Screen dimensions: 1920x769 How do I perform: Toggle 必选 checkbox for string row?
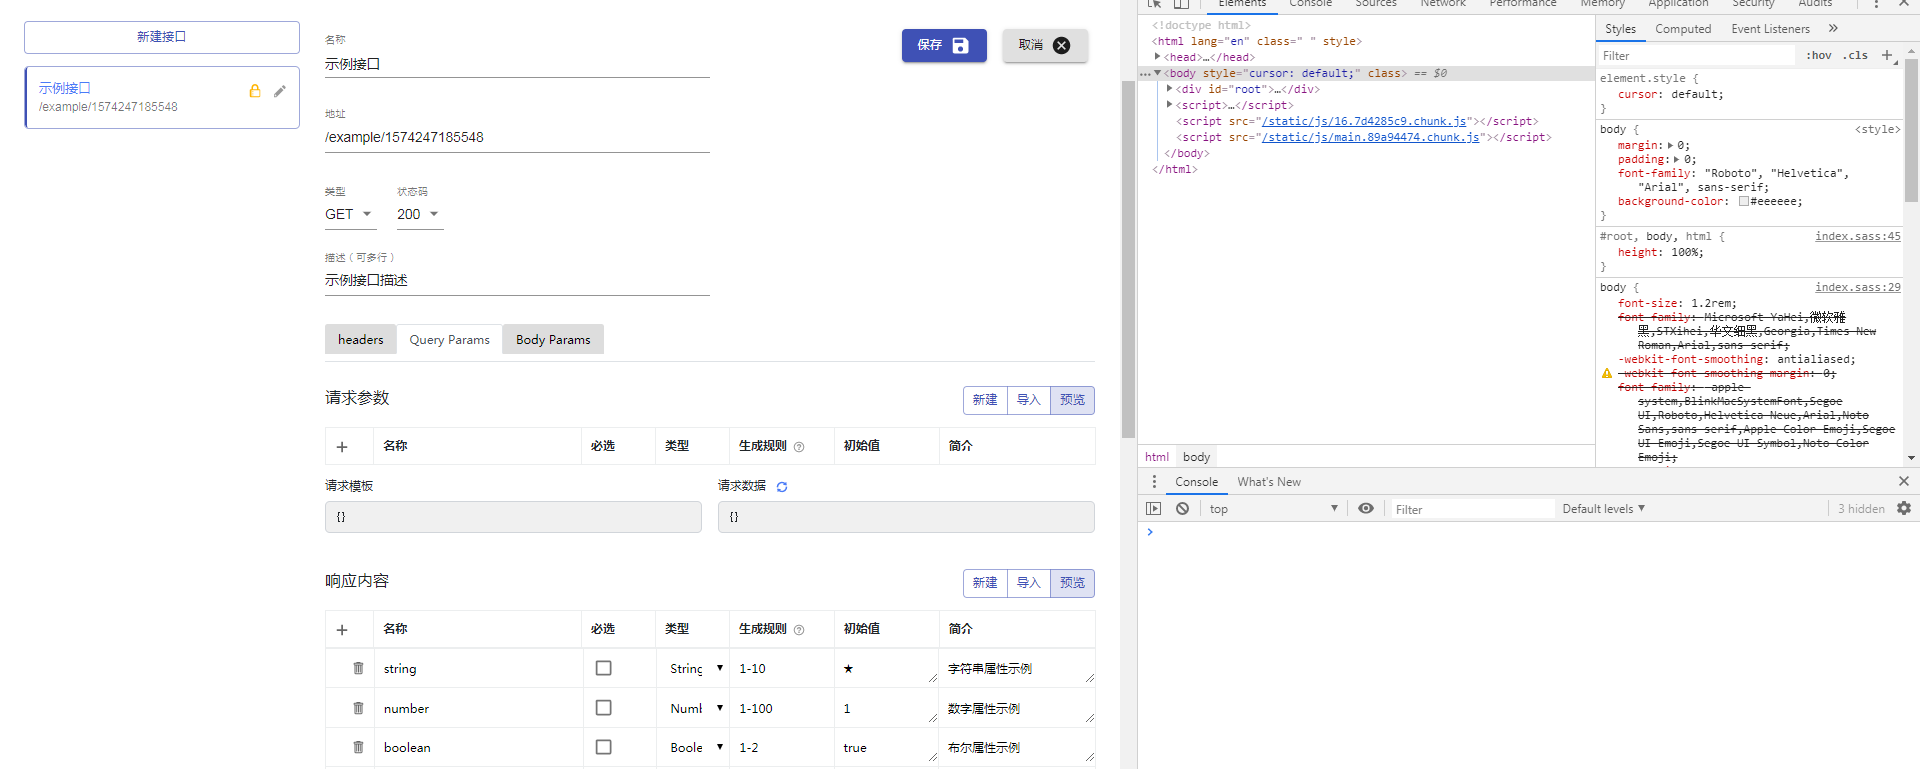point(604,668)
